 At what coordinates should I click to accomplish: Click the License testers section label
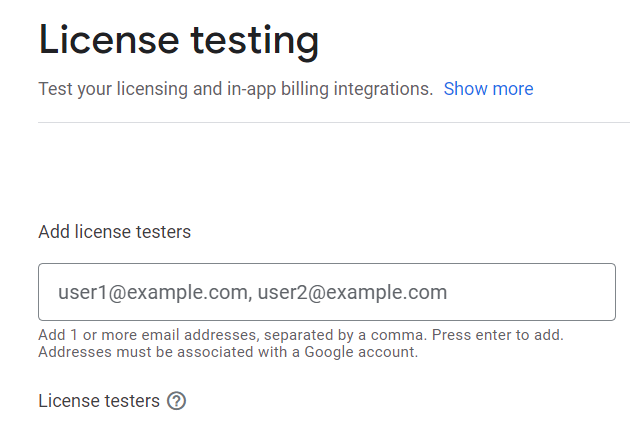tap(99, 401)
